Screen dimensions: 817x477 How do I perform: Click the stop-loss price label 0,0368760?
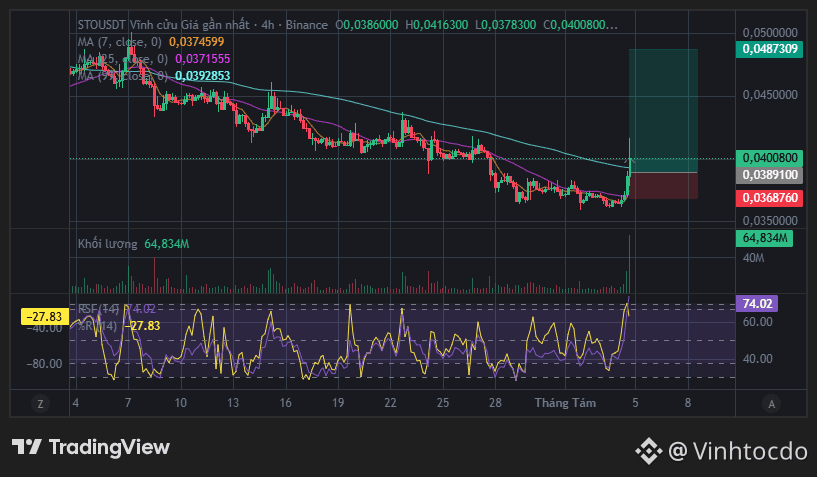pos(770,198)
